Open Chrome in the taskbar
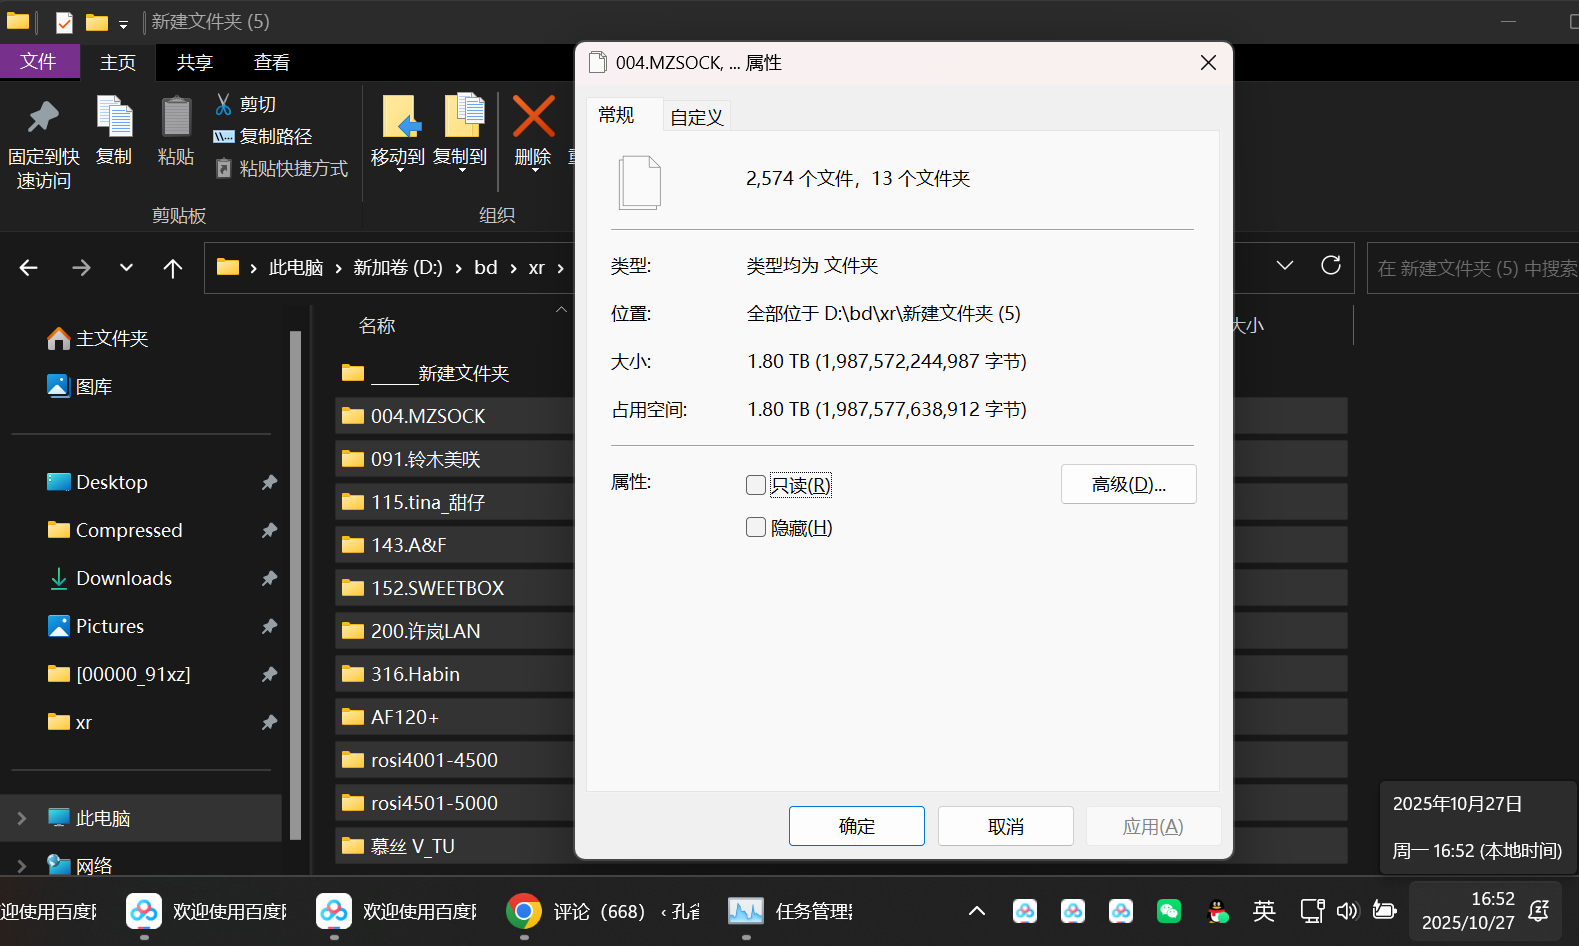This screenshot has height=946, width=1579. click(523, 911)
